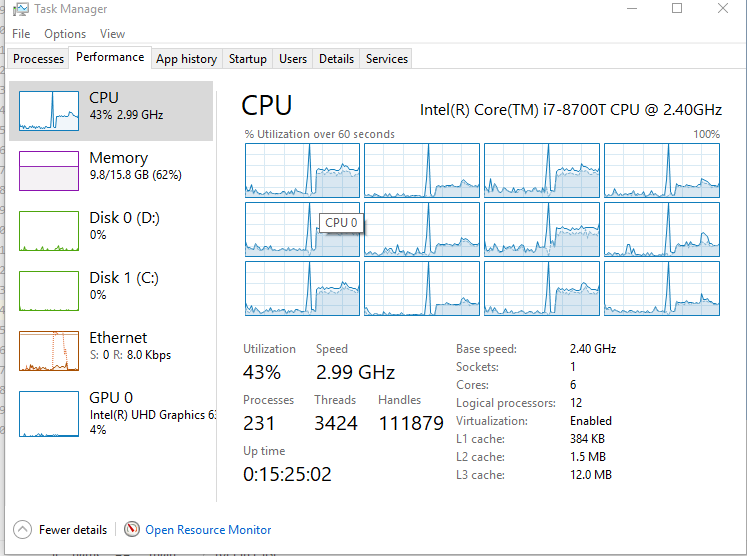
Task: Switch to the App history tab
Action: tap(187, 59)
